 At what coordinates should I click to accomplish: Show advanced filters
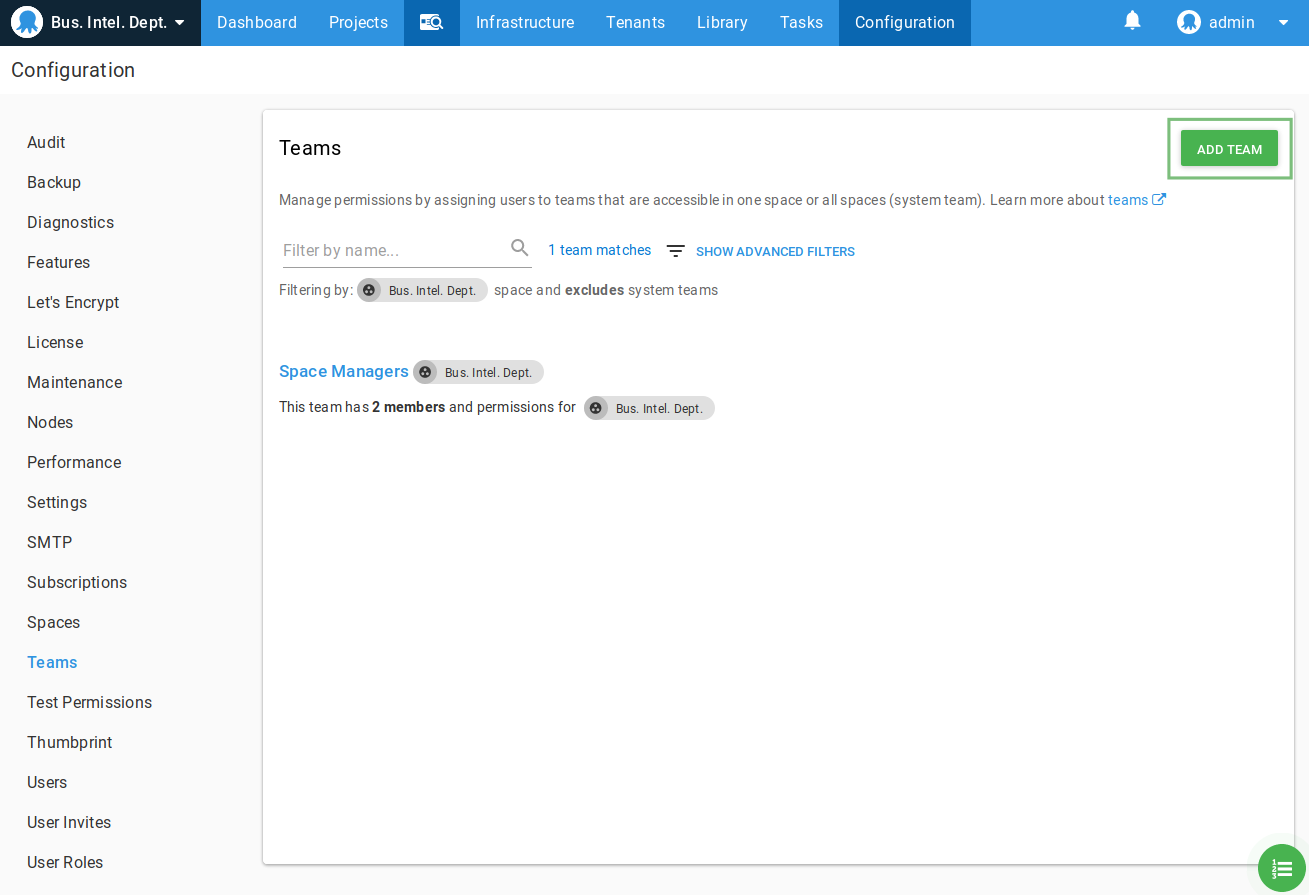point(775,252)
